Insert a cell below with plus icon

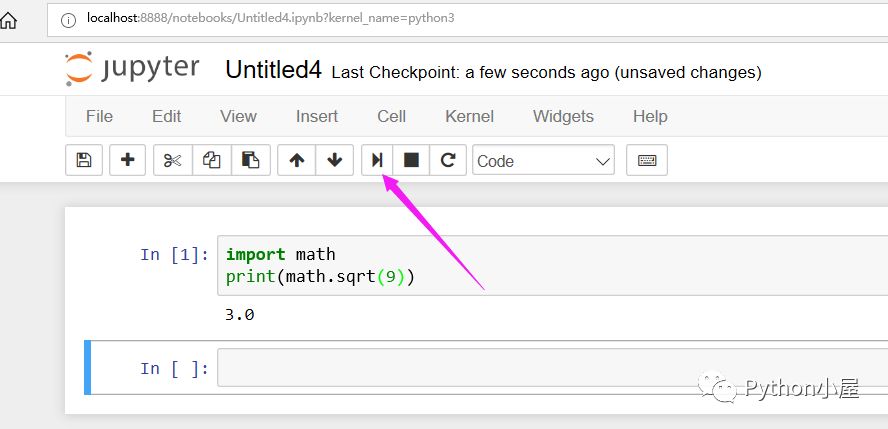(127, 160)
